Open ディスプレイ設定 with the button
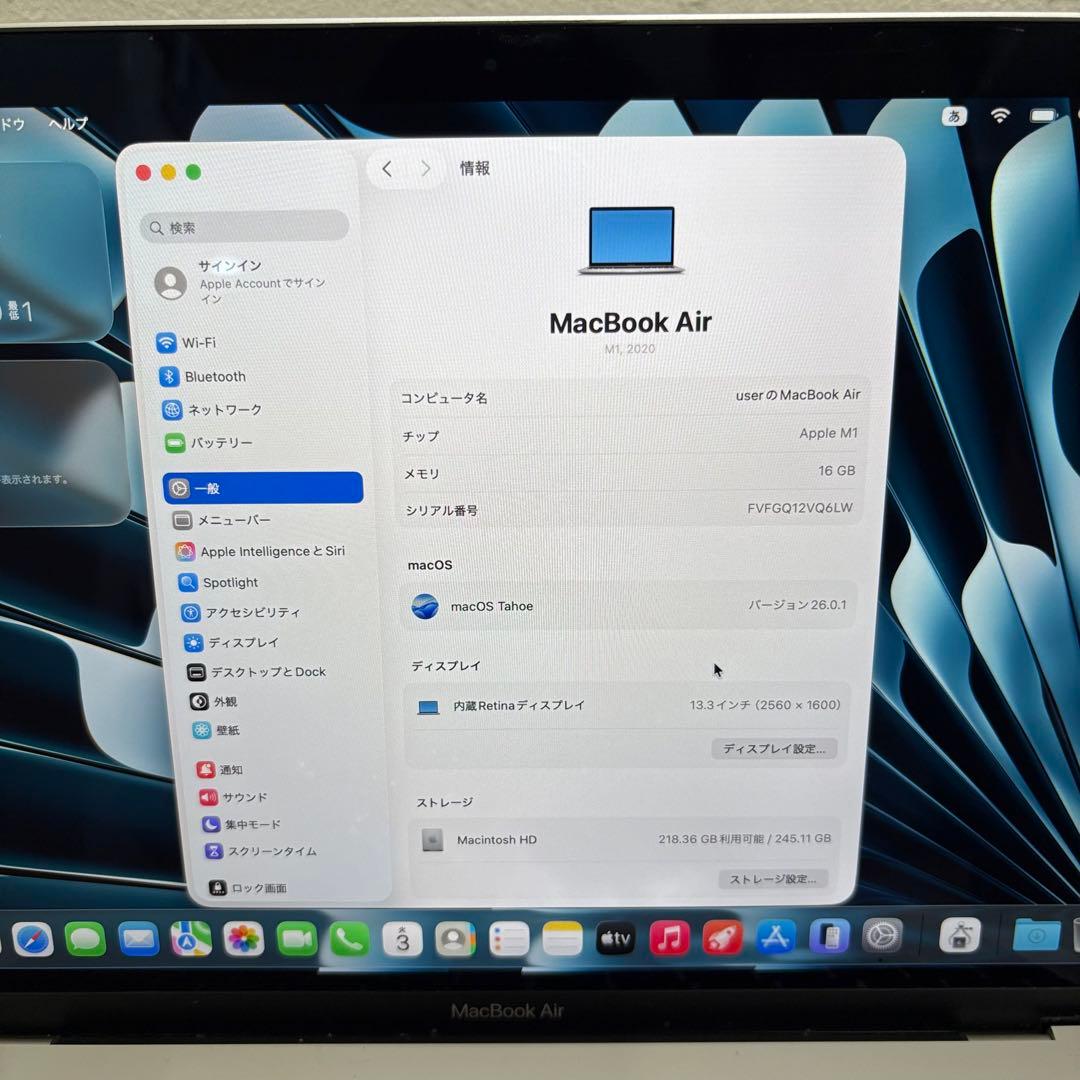 (x=774, y=748)
